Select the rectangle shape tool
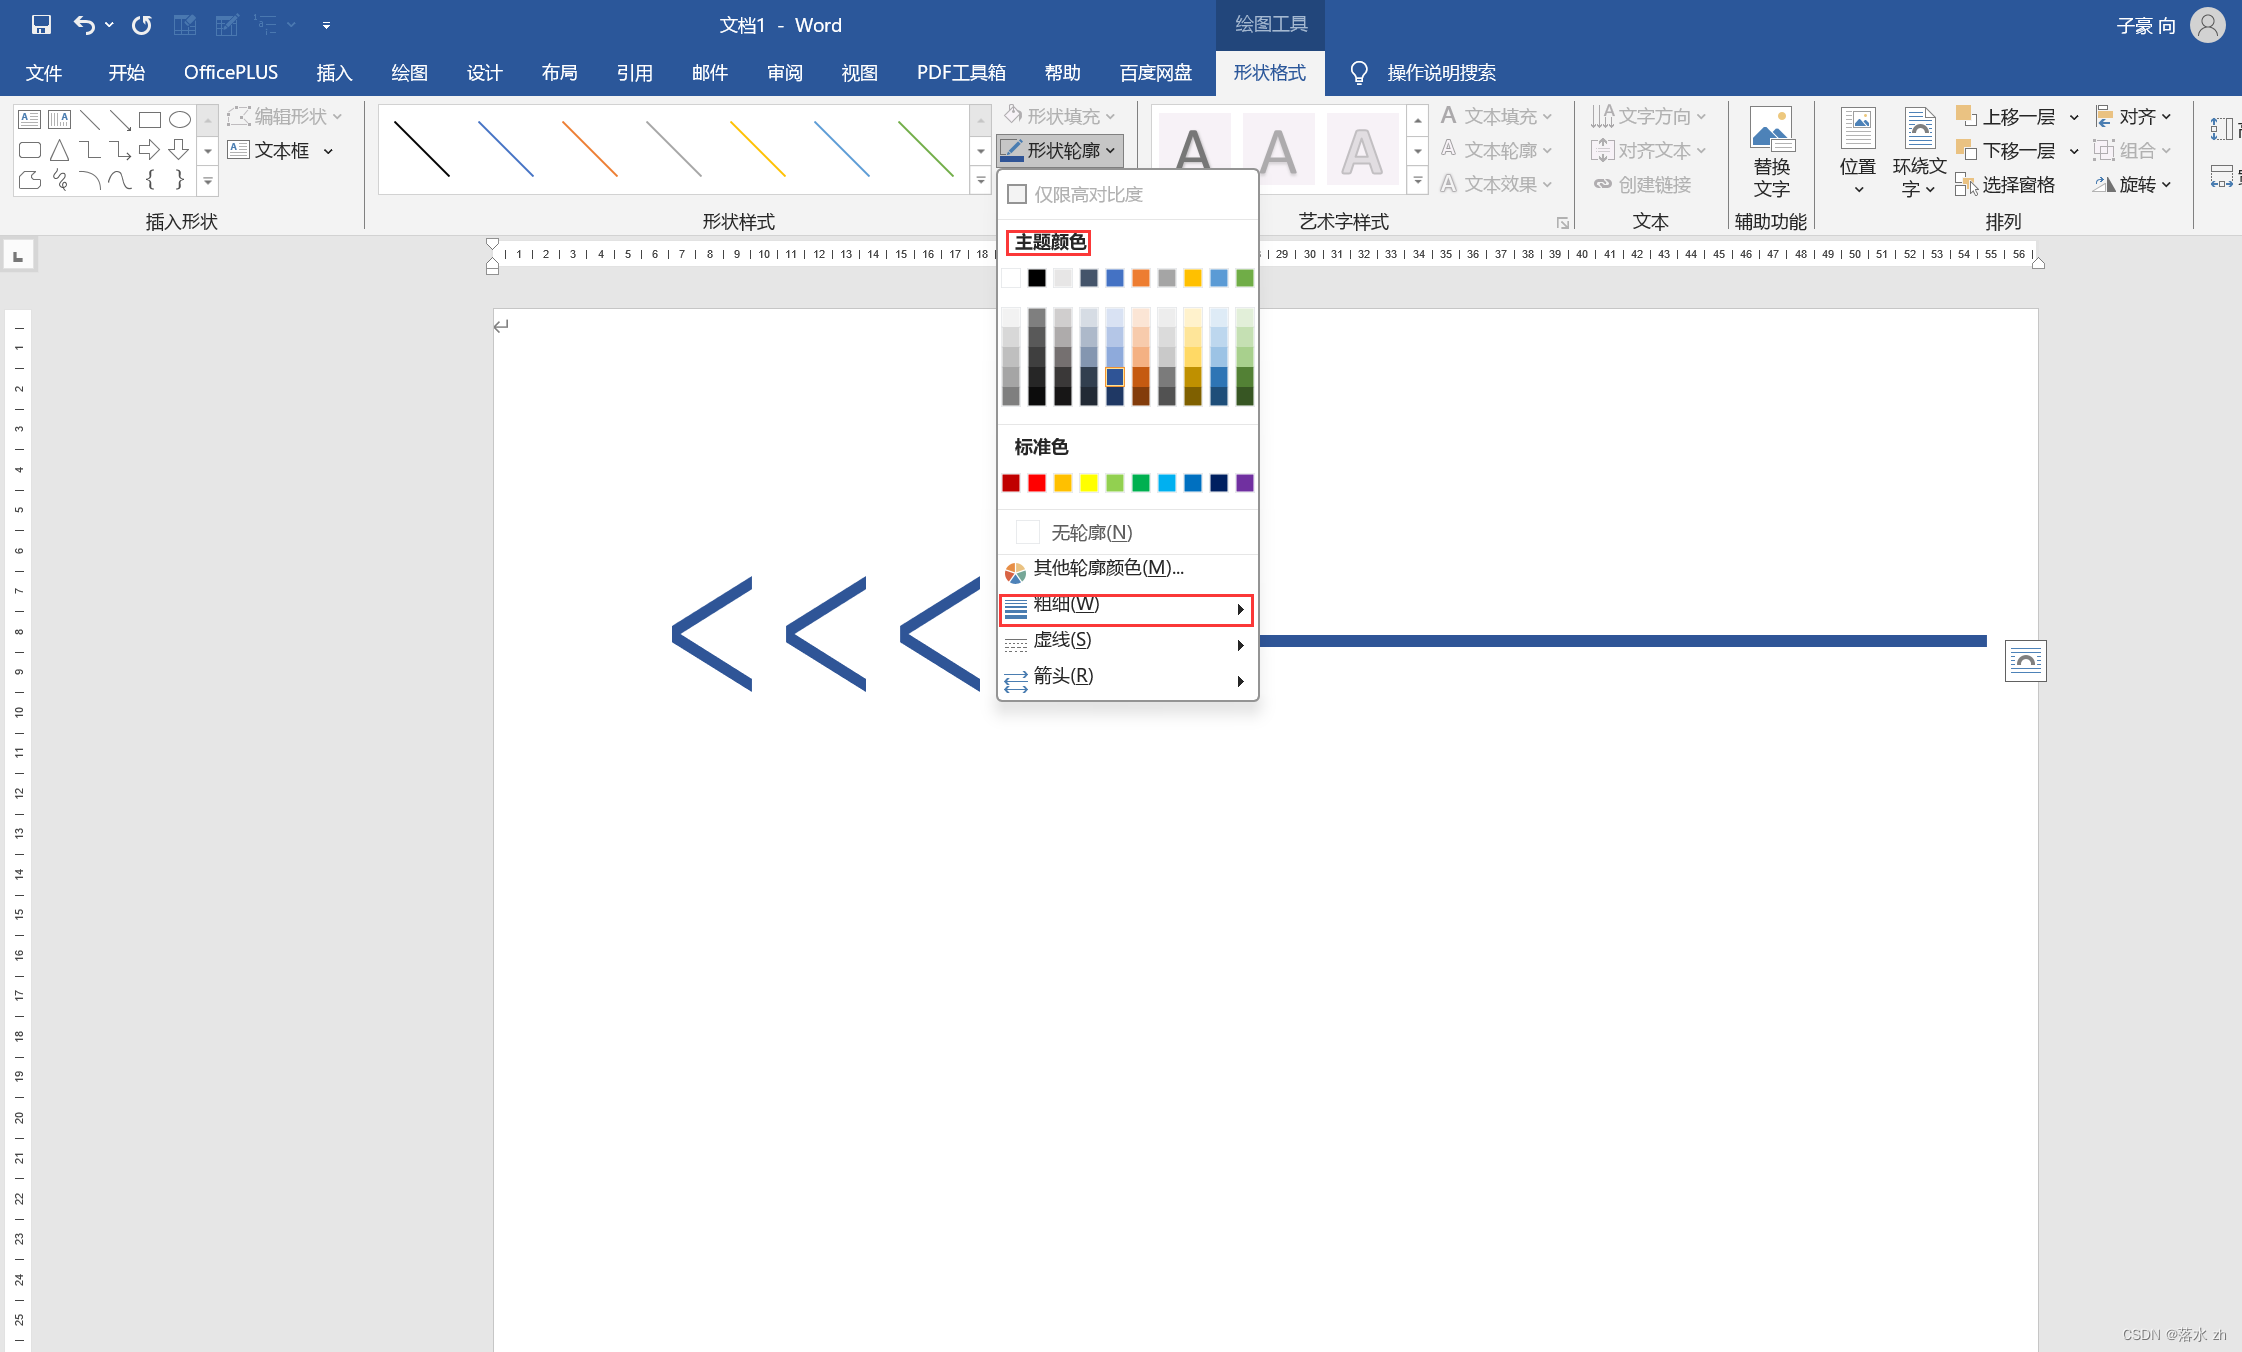The width and height of the screenshot is (2242, 1352). [150, 120]
